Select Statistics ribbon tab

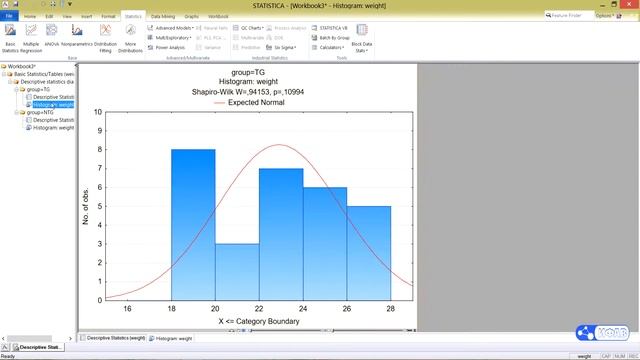click(x=133, y=16)
